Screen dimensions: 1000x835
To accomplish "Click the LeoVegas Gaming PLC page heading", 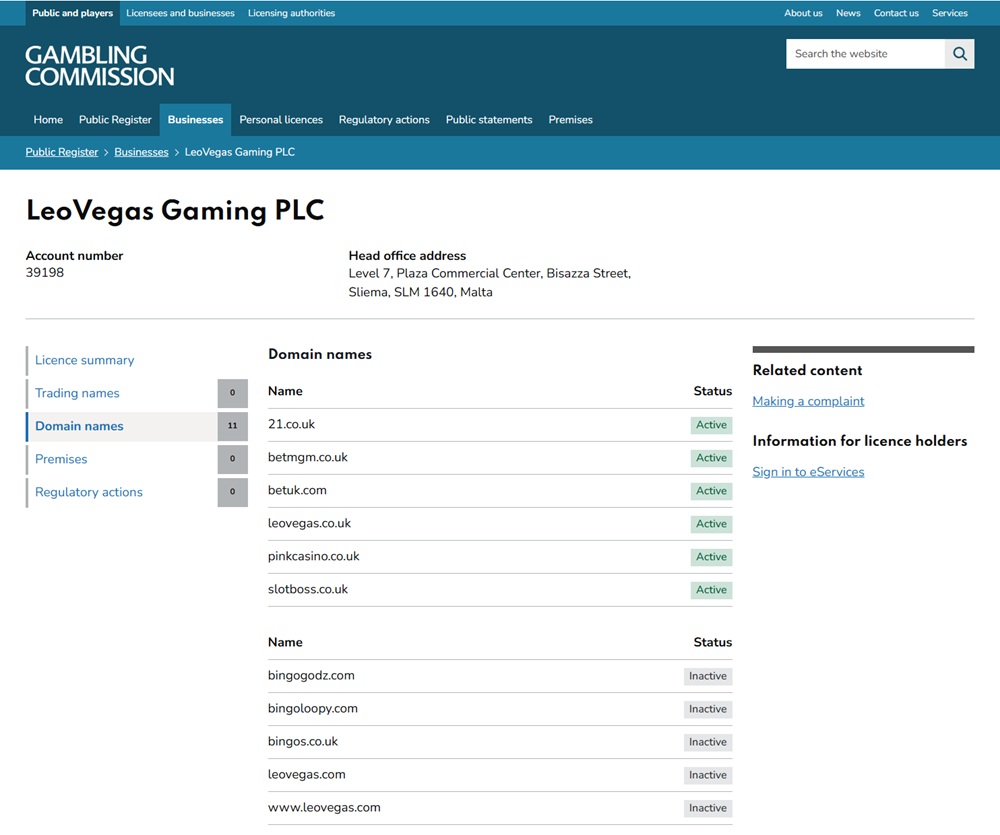I will 175,211.
